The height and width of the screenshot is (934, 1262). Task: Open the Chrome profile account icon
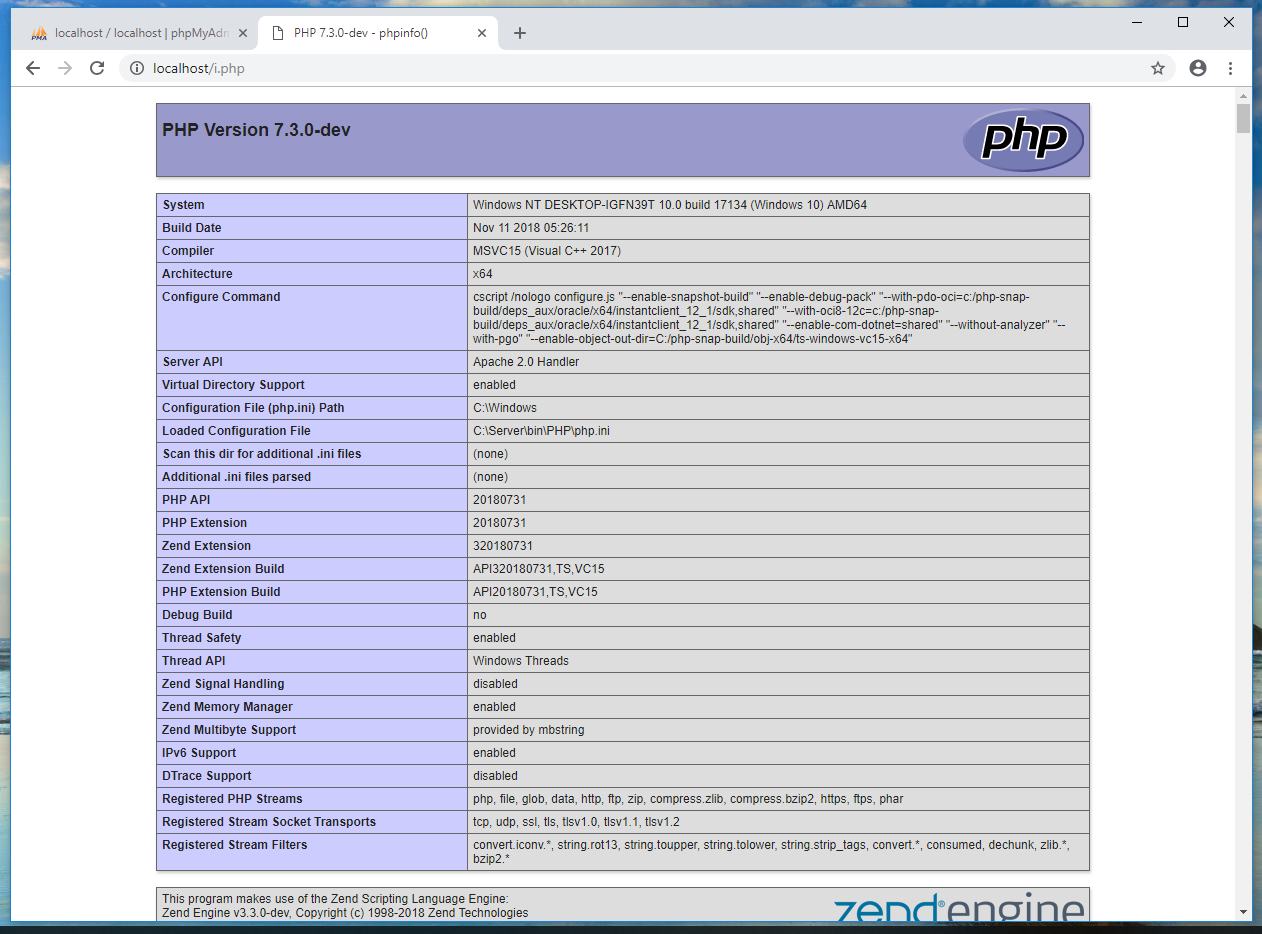point(1198,68)
